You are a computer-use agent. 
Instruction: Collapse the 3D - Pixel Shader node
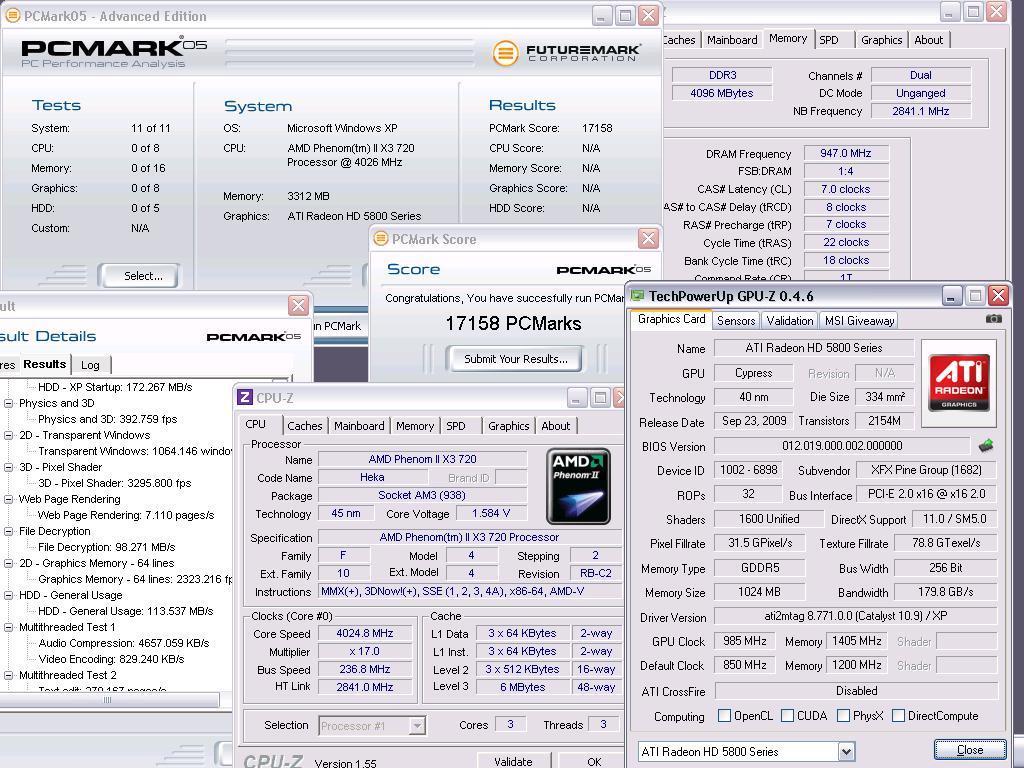click(9, 468)
